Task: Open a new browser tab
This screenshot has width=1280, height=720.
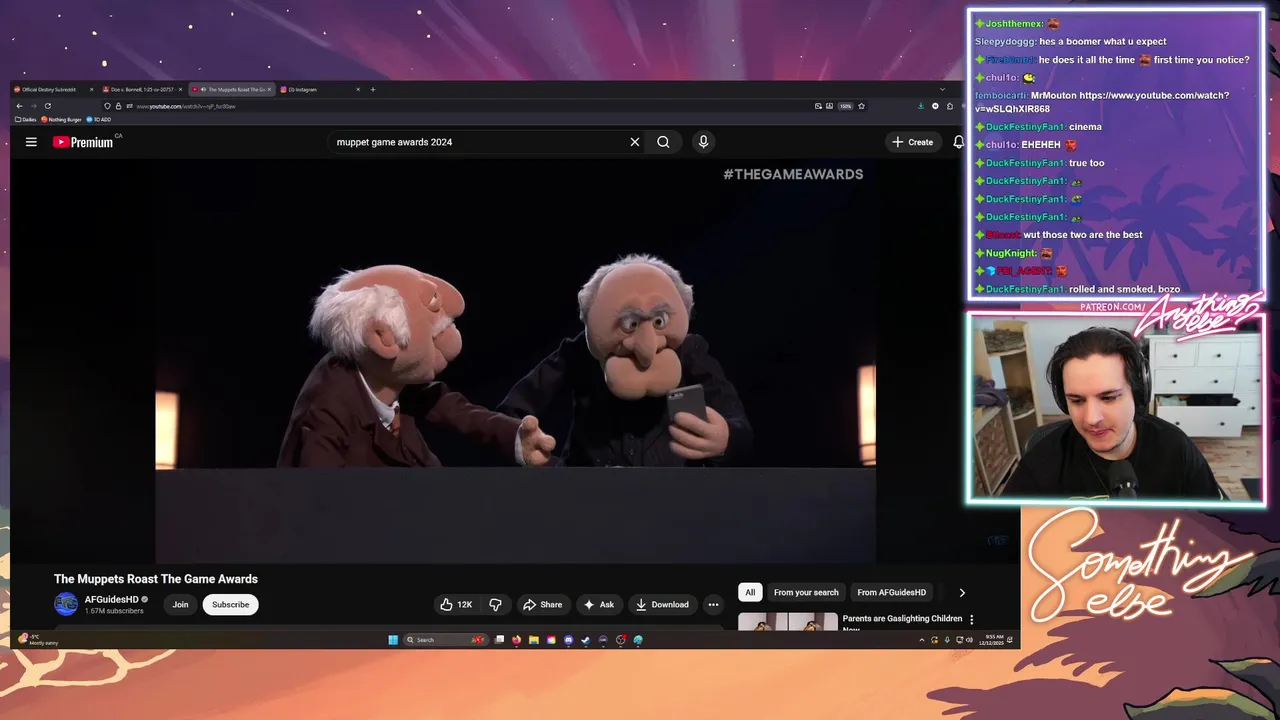Action: tap(373, 89)
